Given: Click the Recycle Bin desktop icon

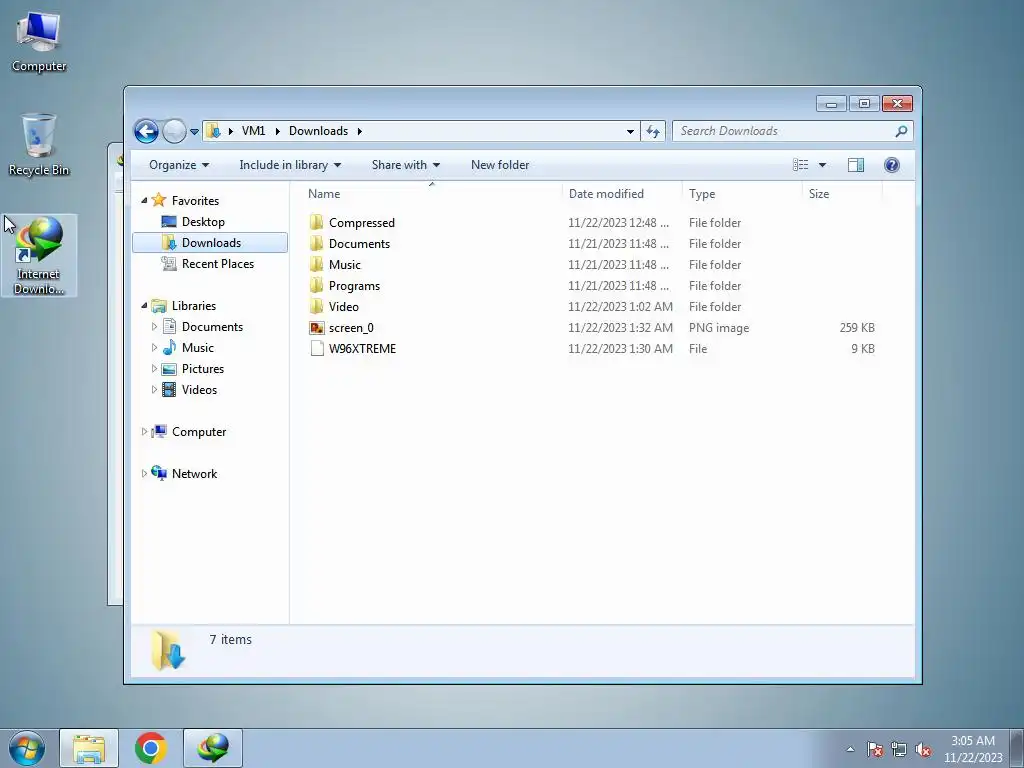Looking at the screenshot, I should click(x=39, y=145).
